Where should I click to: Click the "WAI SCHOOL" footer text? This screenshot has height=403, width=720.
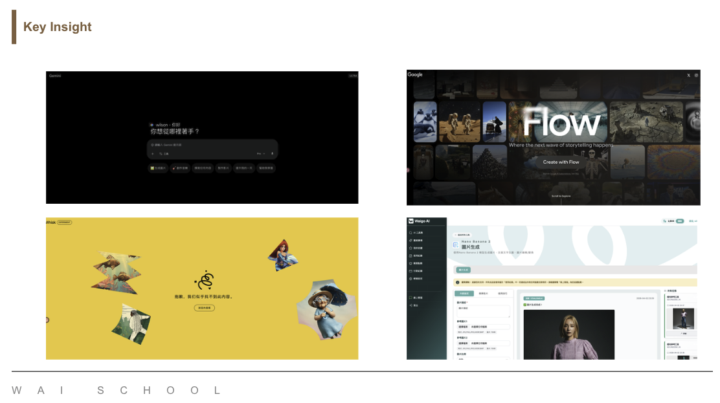[x=117, y=390]
